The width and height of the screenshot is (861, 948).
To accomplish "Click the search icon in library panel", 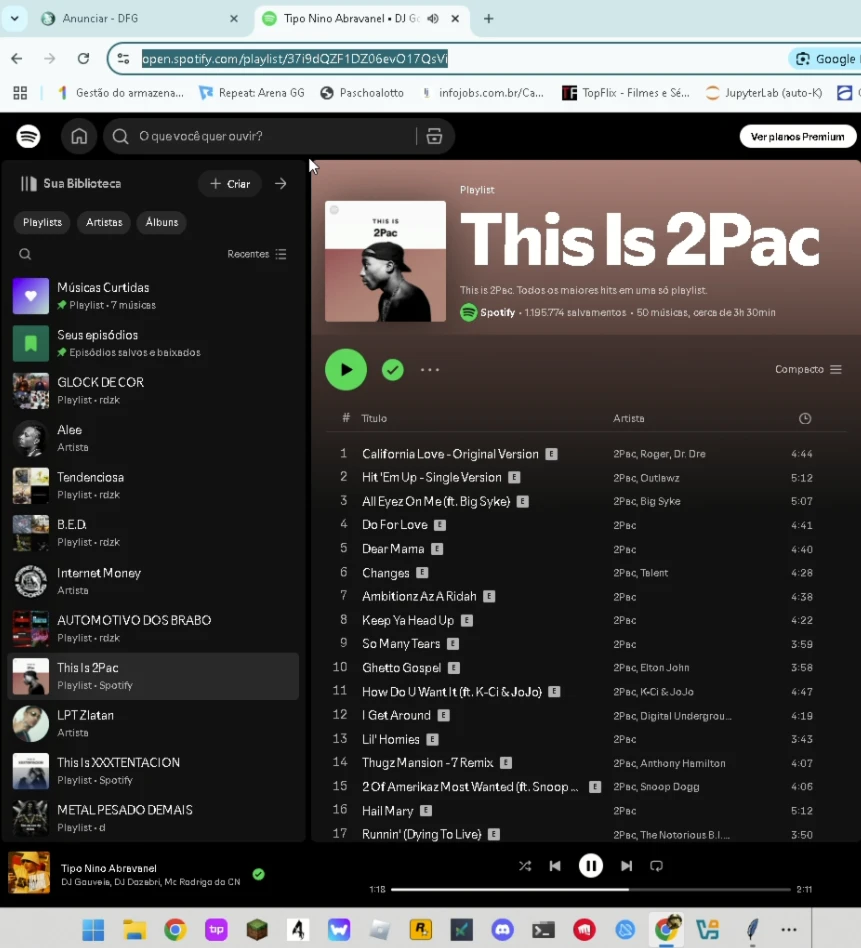I will 25,254.
